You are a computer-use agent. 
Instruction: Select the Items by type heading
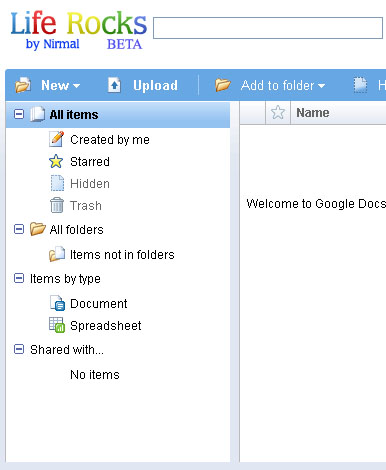coord(65,279)
